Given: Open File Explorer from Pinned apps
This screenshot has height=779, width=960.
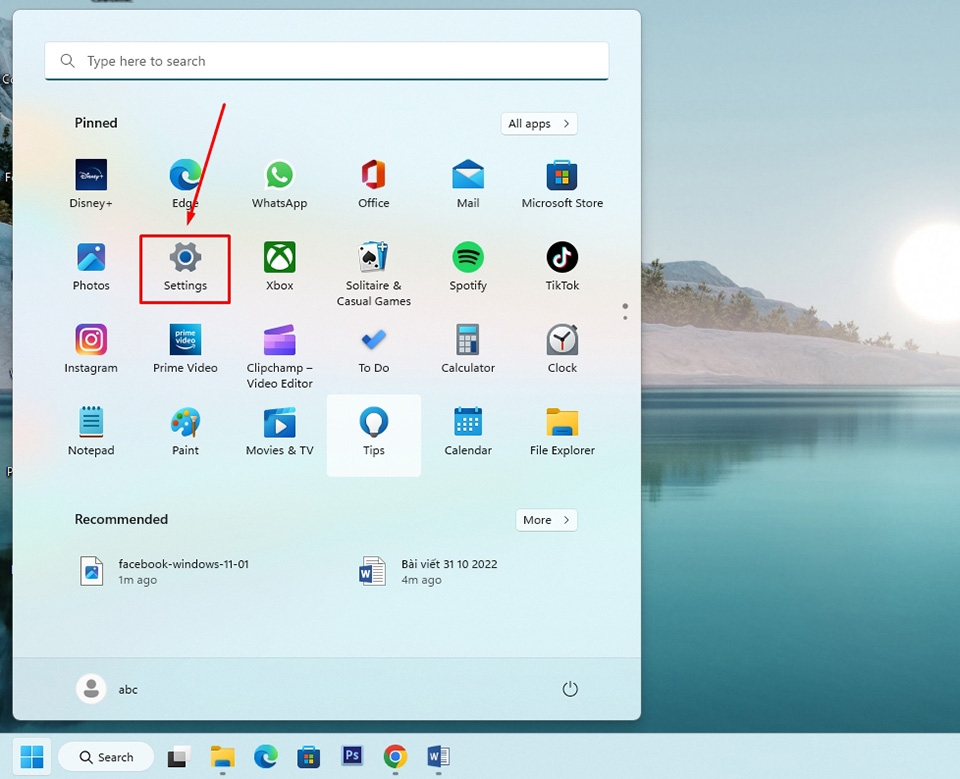Looking at the screenshot, I should pyautogui.click(x=562, y=432).
